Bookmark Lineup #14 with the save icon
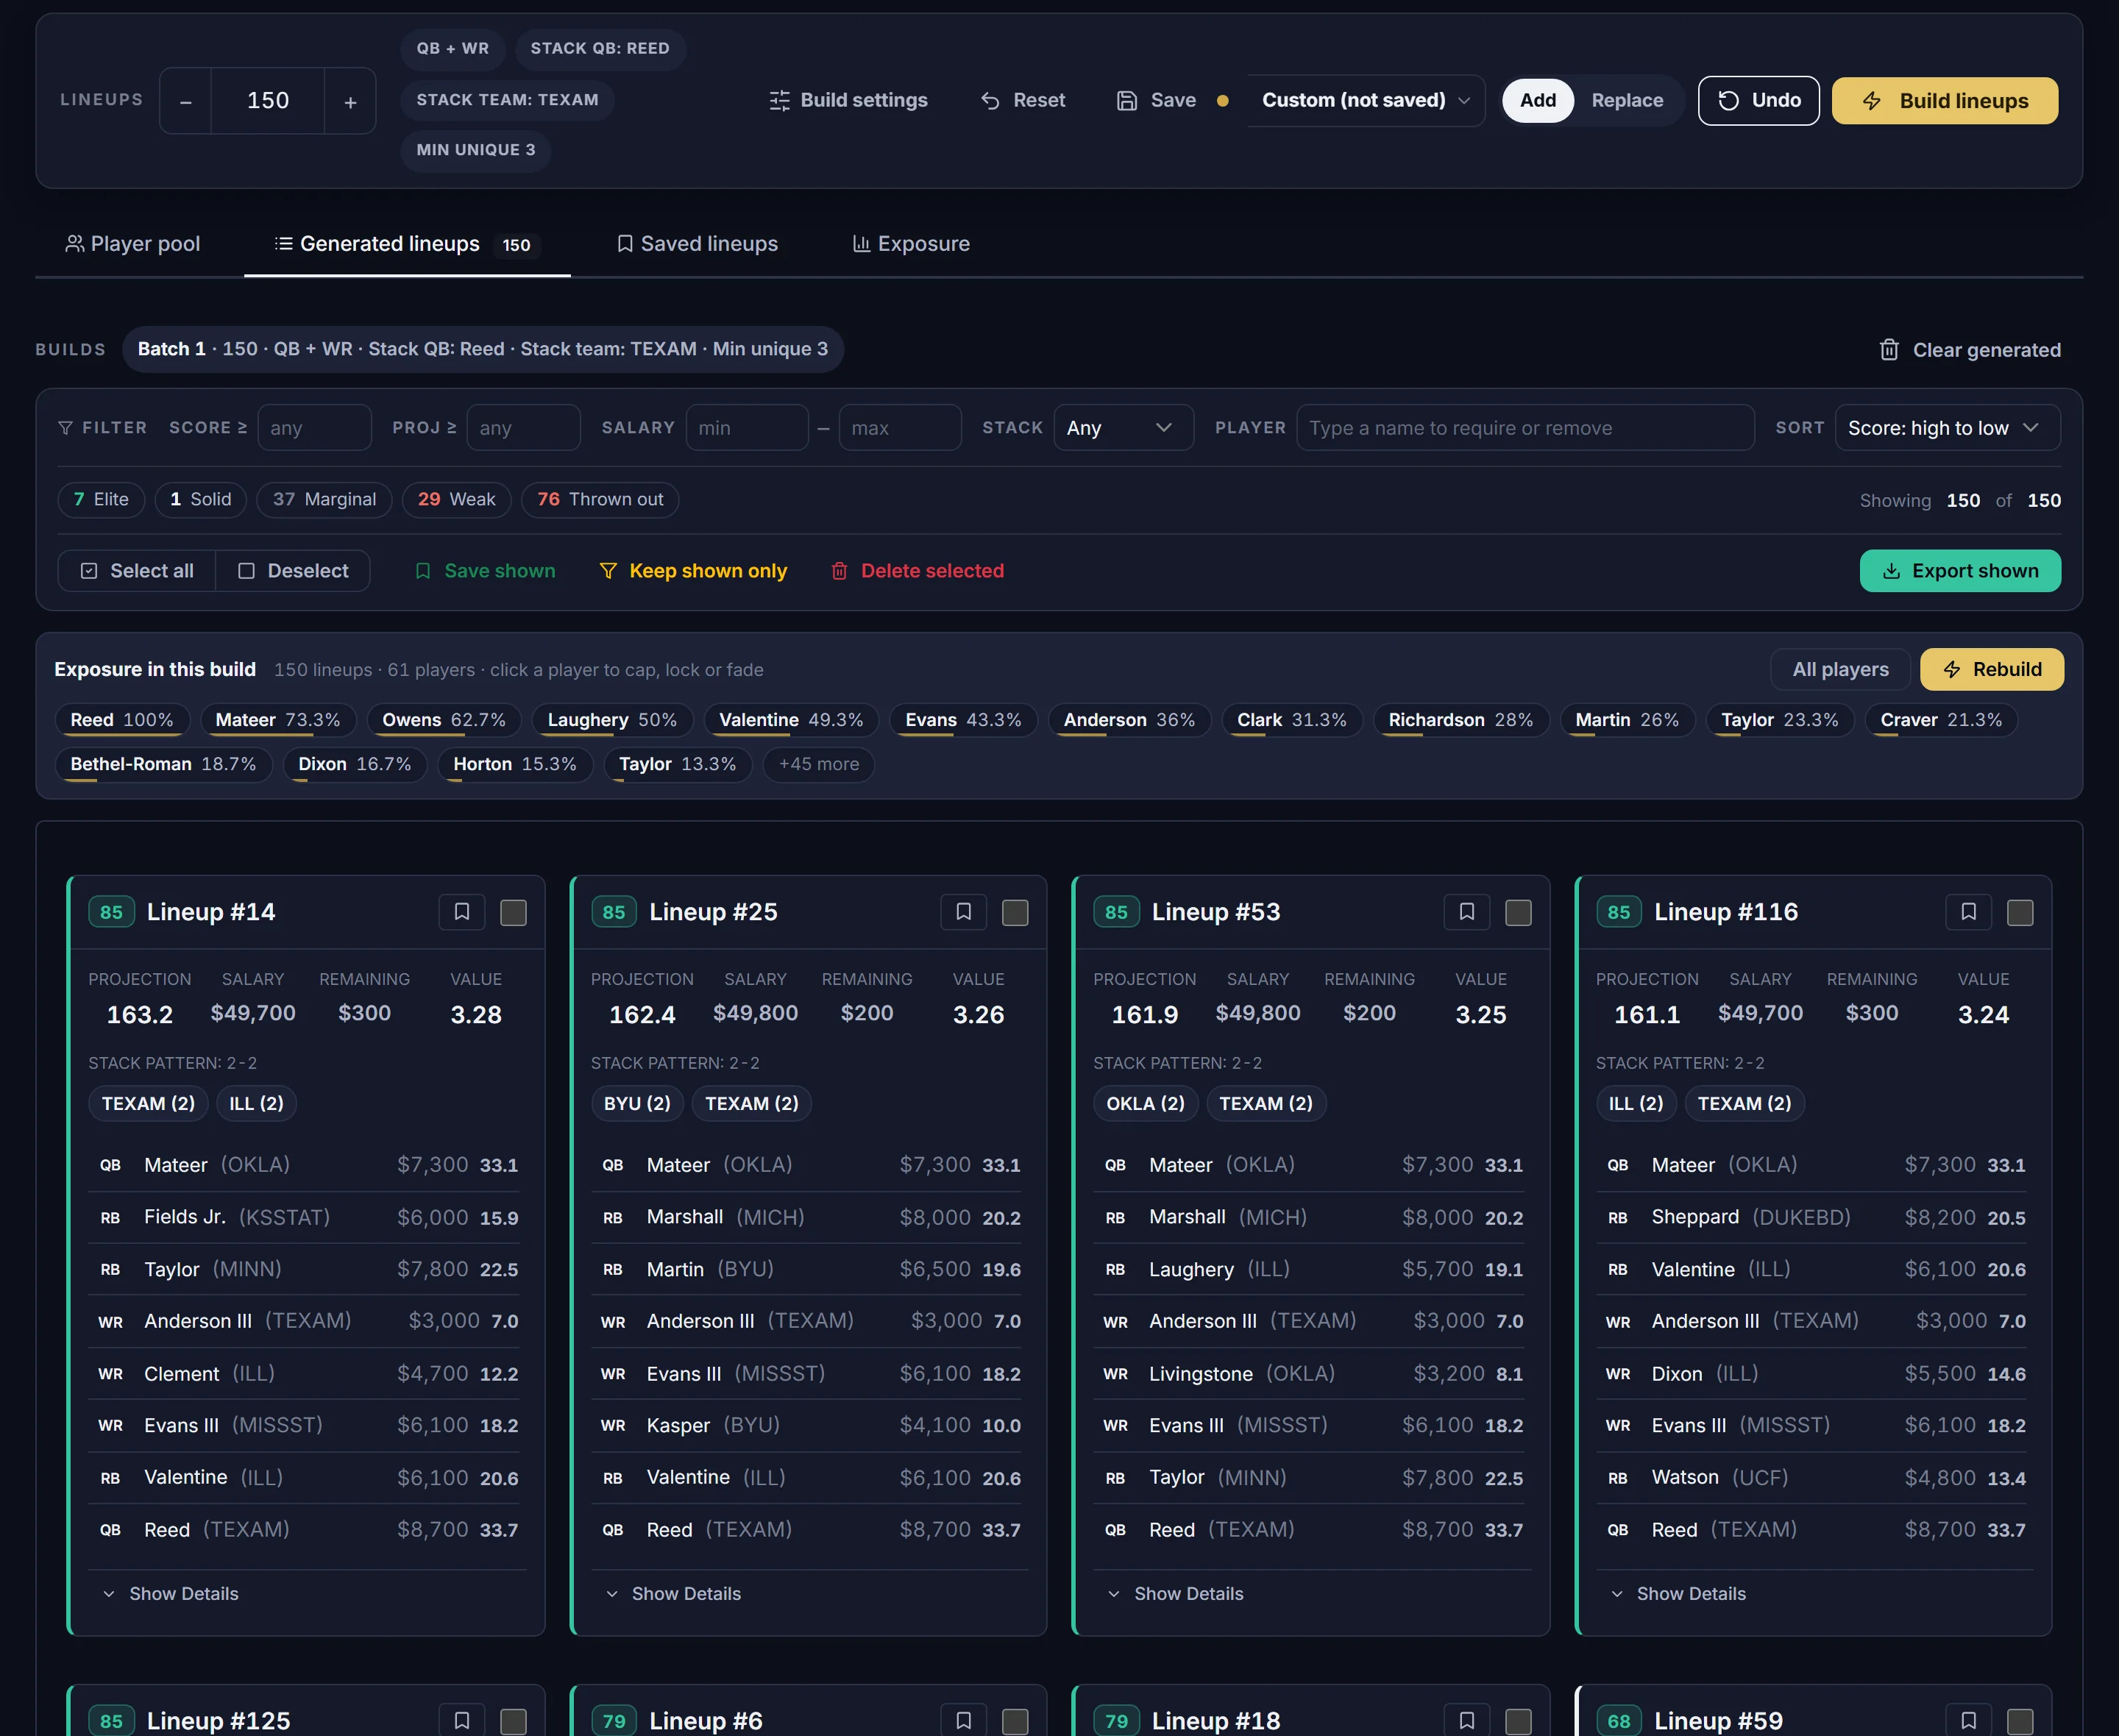2119x1736 pixels. [461, 912]
